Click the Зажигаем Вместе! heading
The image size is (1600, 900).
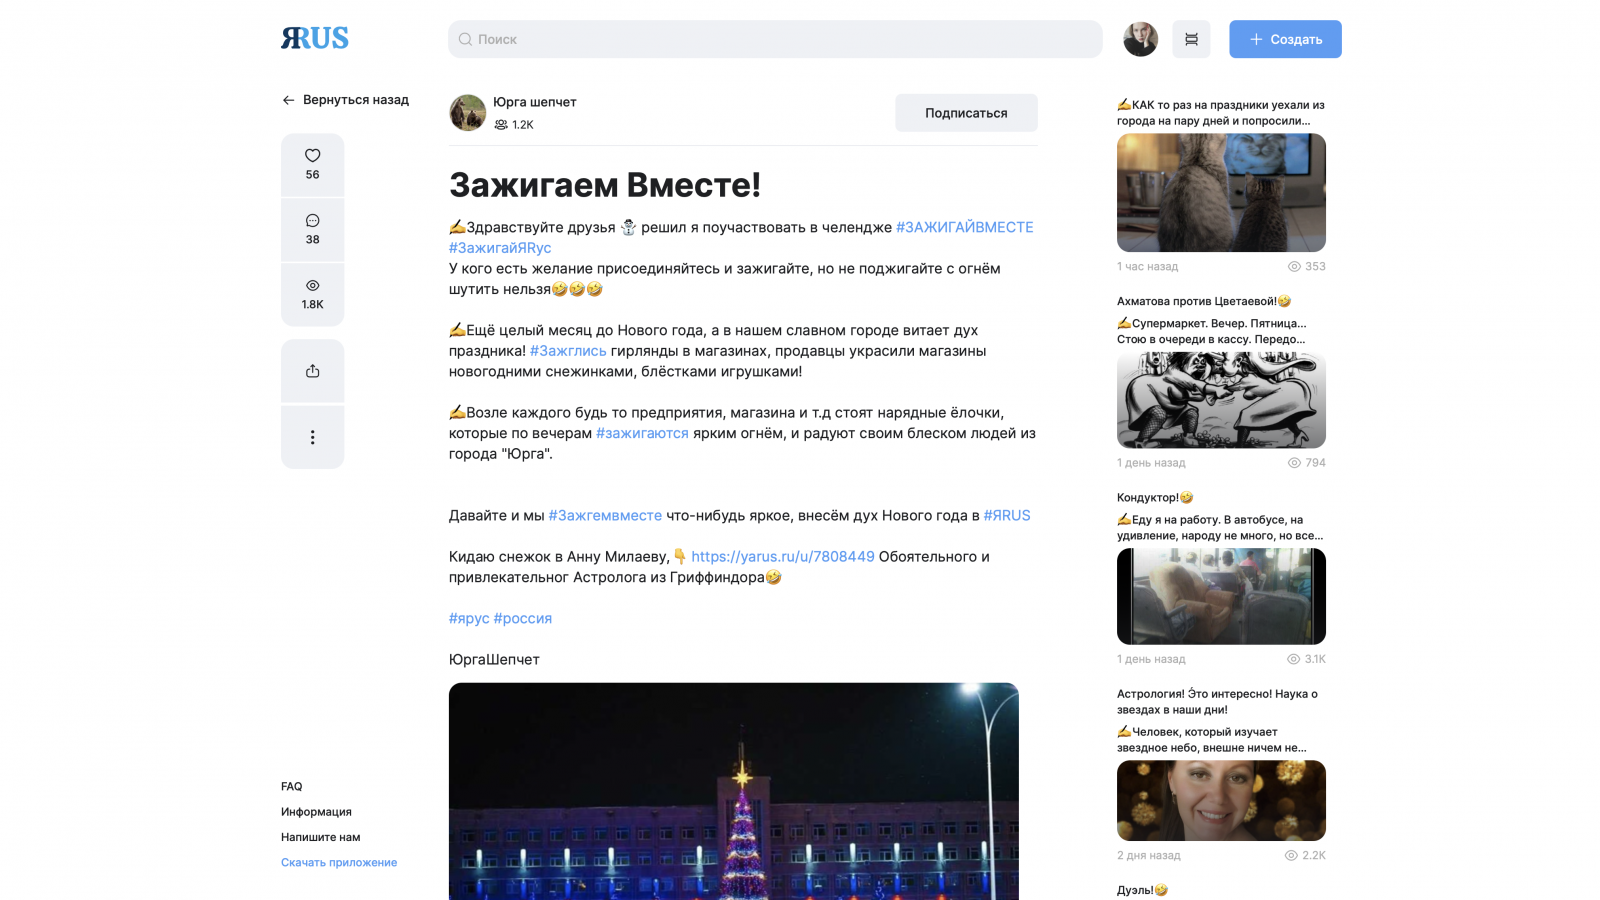click(605, 185)
